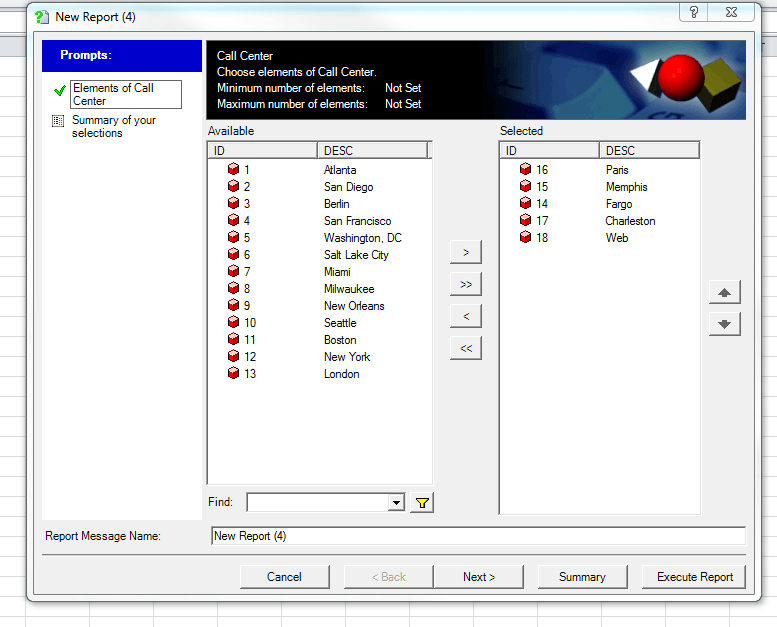Move selected element up with arrow button
The height and width of the screenshot is (627, 777).
coord(724,293)
